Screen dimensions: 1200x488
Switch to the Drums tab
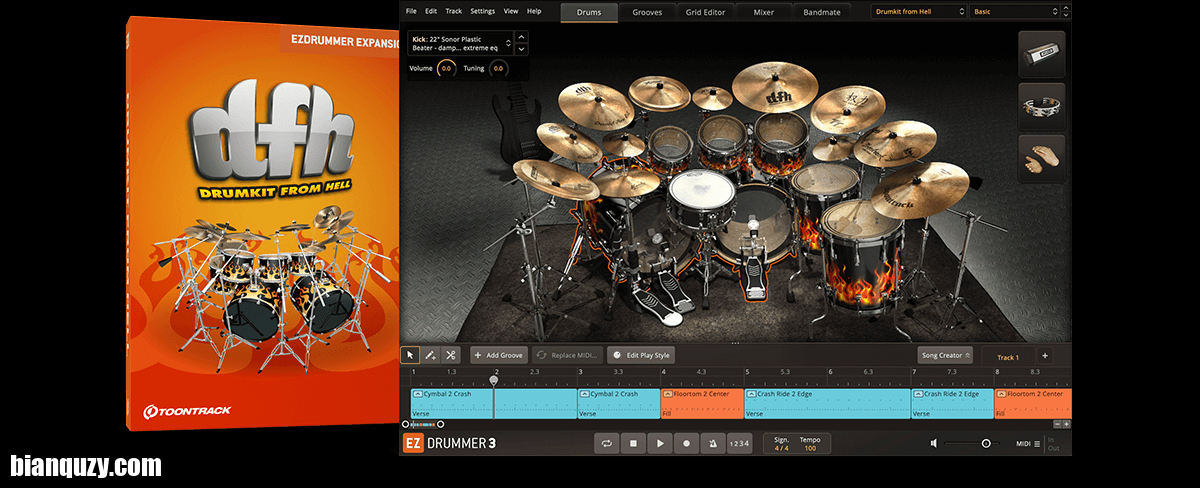[589, 12]
